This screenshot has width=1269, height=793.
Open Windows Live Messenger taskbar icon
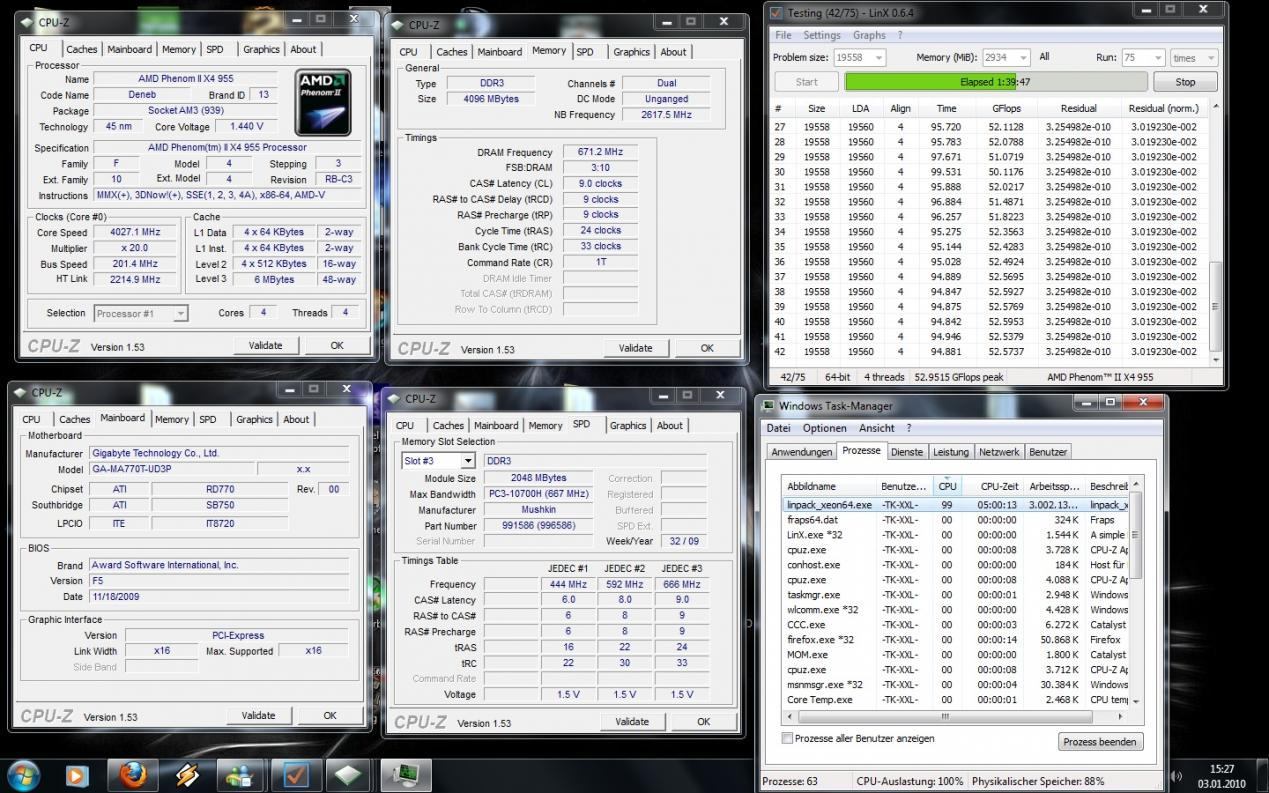[241, 775]
